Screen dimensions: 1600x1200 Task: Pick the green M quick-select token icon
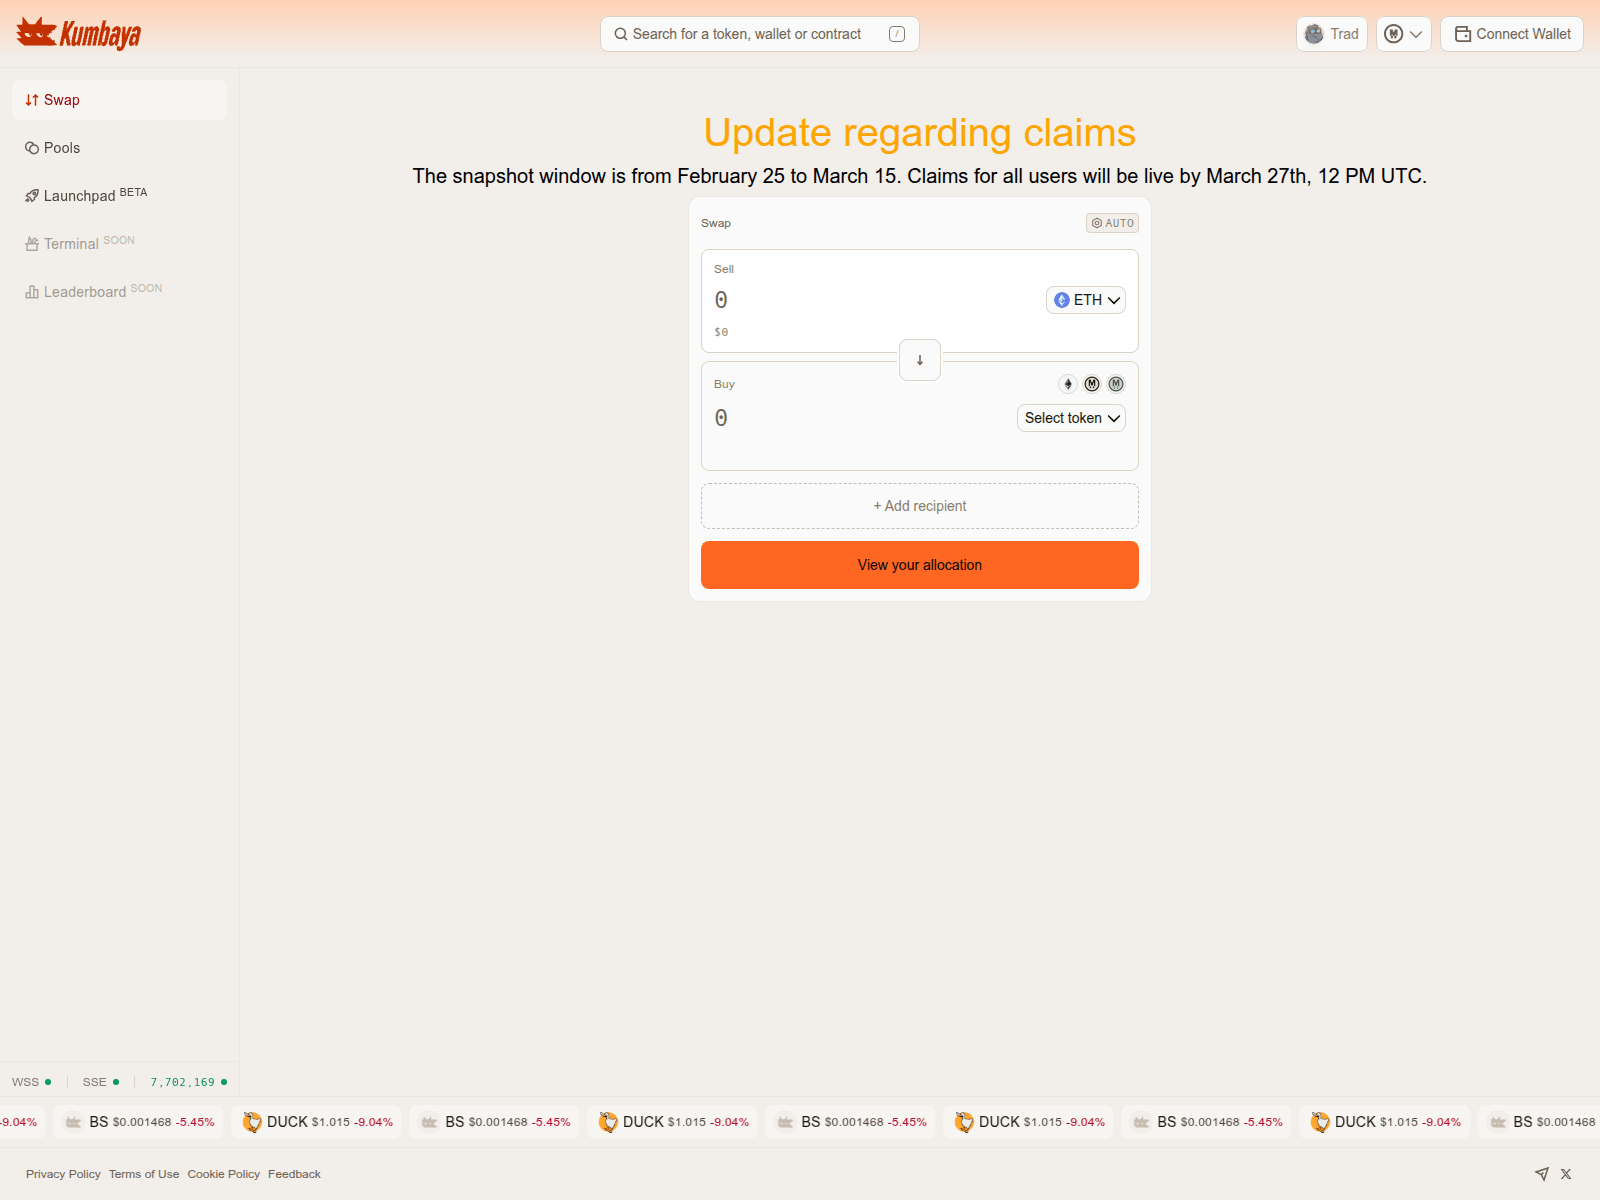[1116, 384]
